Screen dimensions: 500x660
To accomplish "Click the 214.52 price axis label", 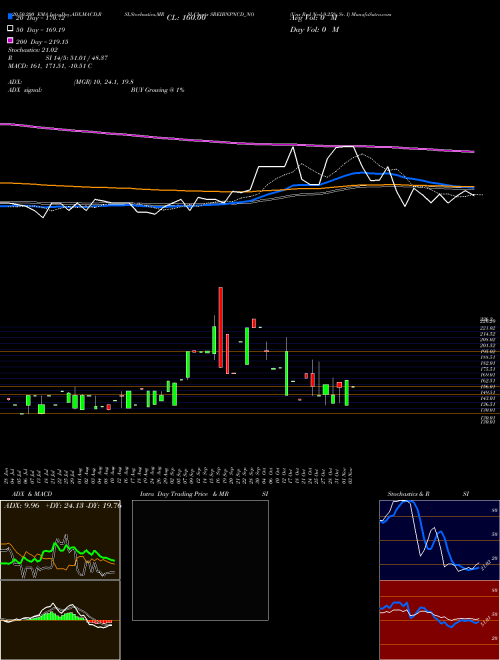I will (487, 334).
